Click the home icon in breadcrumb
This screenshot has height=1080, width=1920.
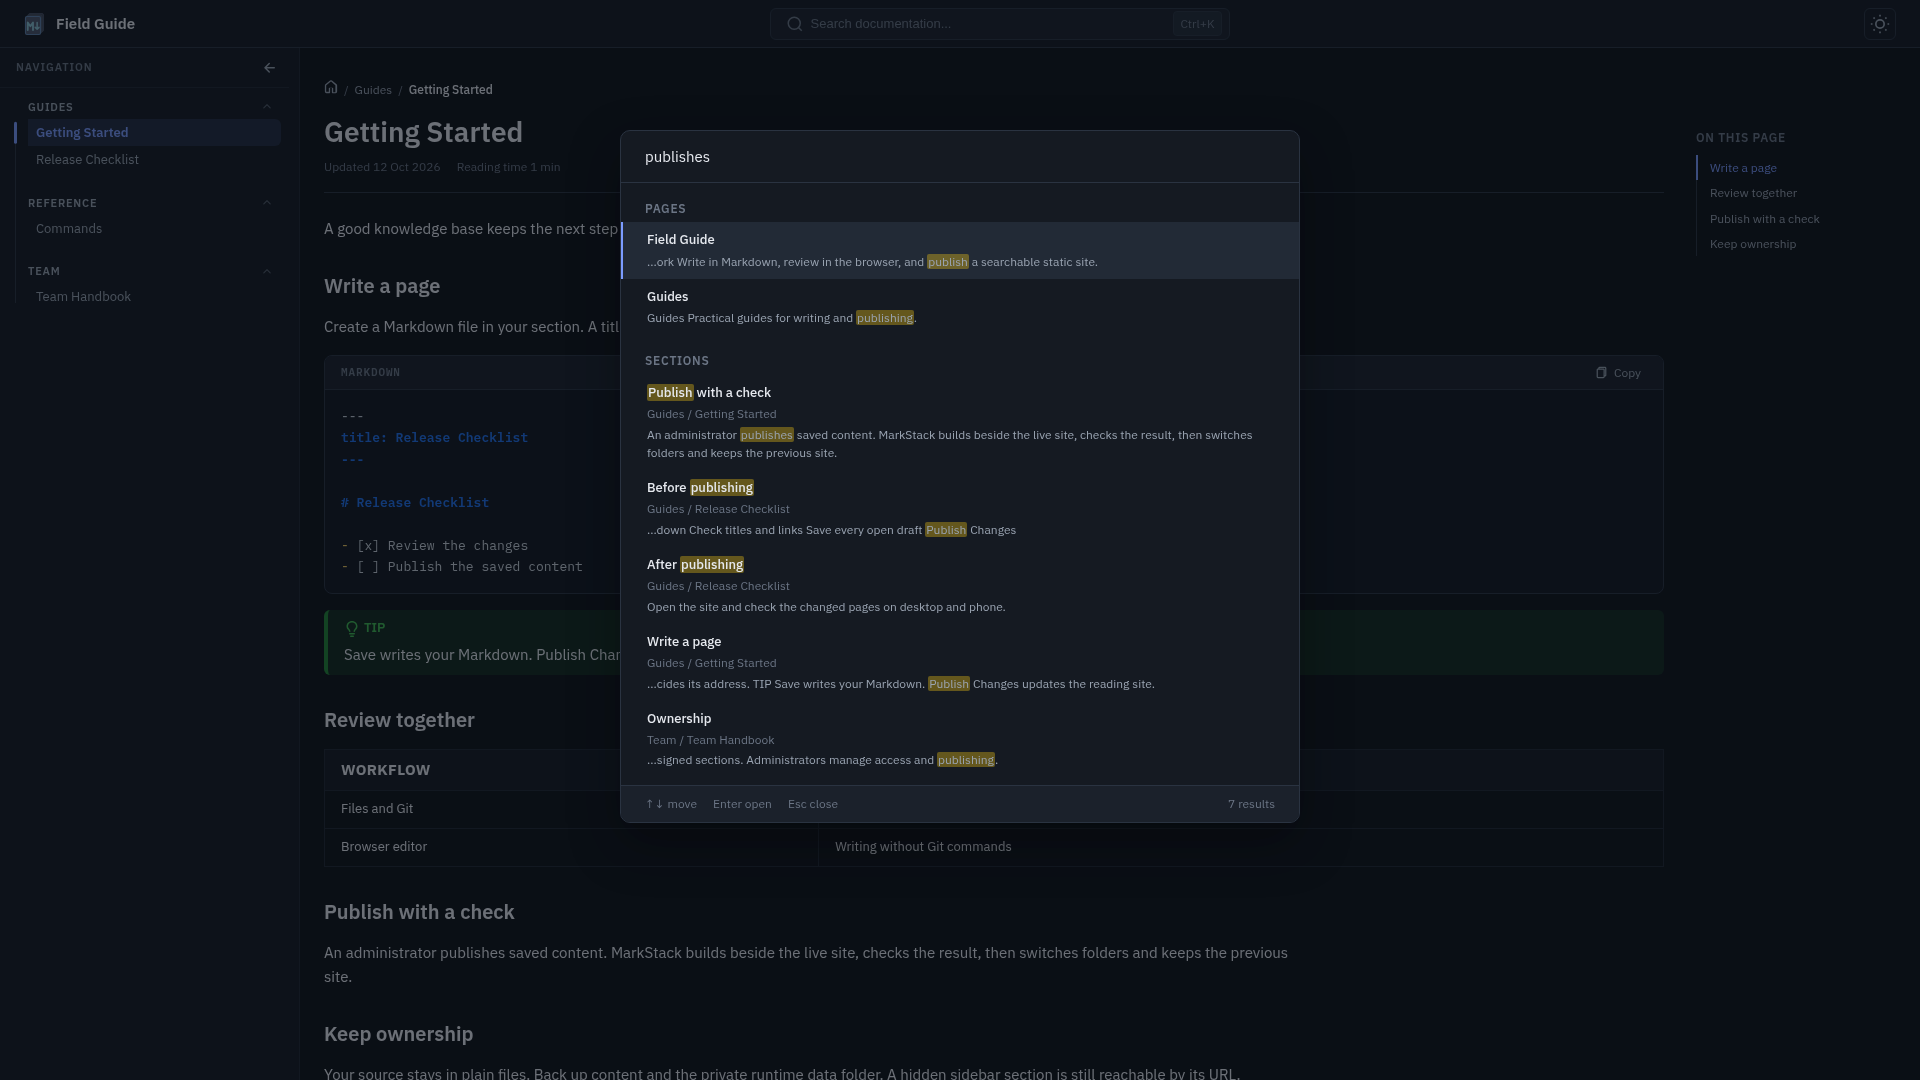coord(331,88)
